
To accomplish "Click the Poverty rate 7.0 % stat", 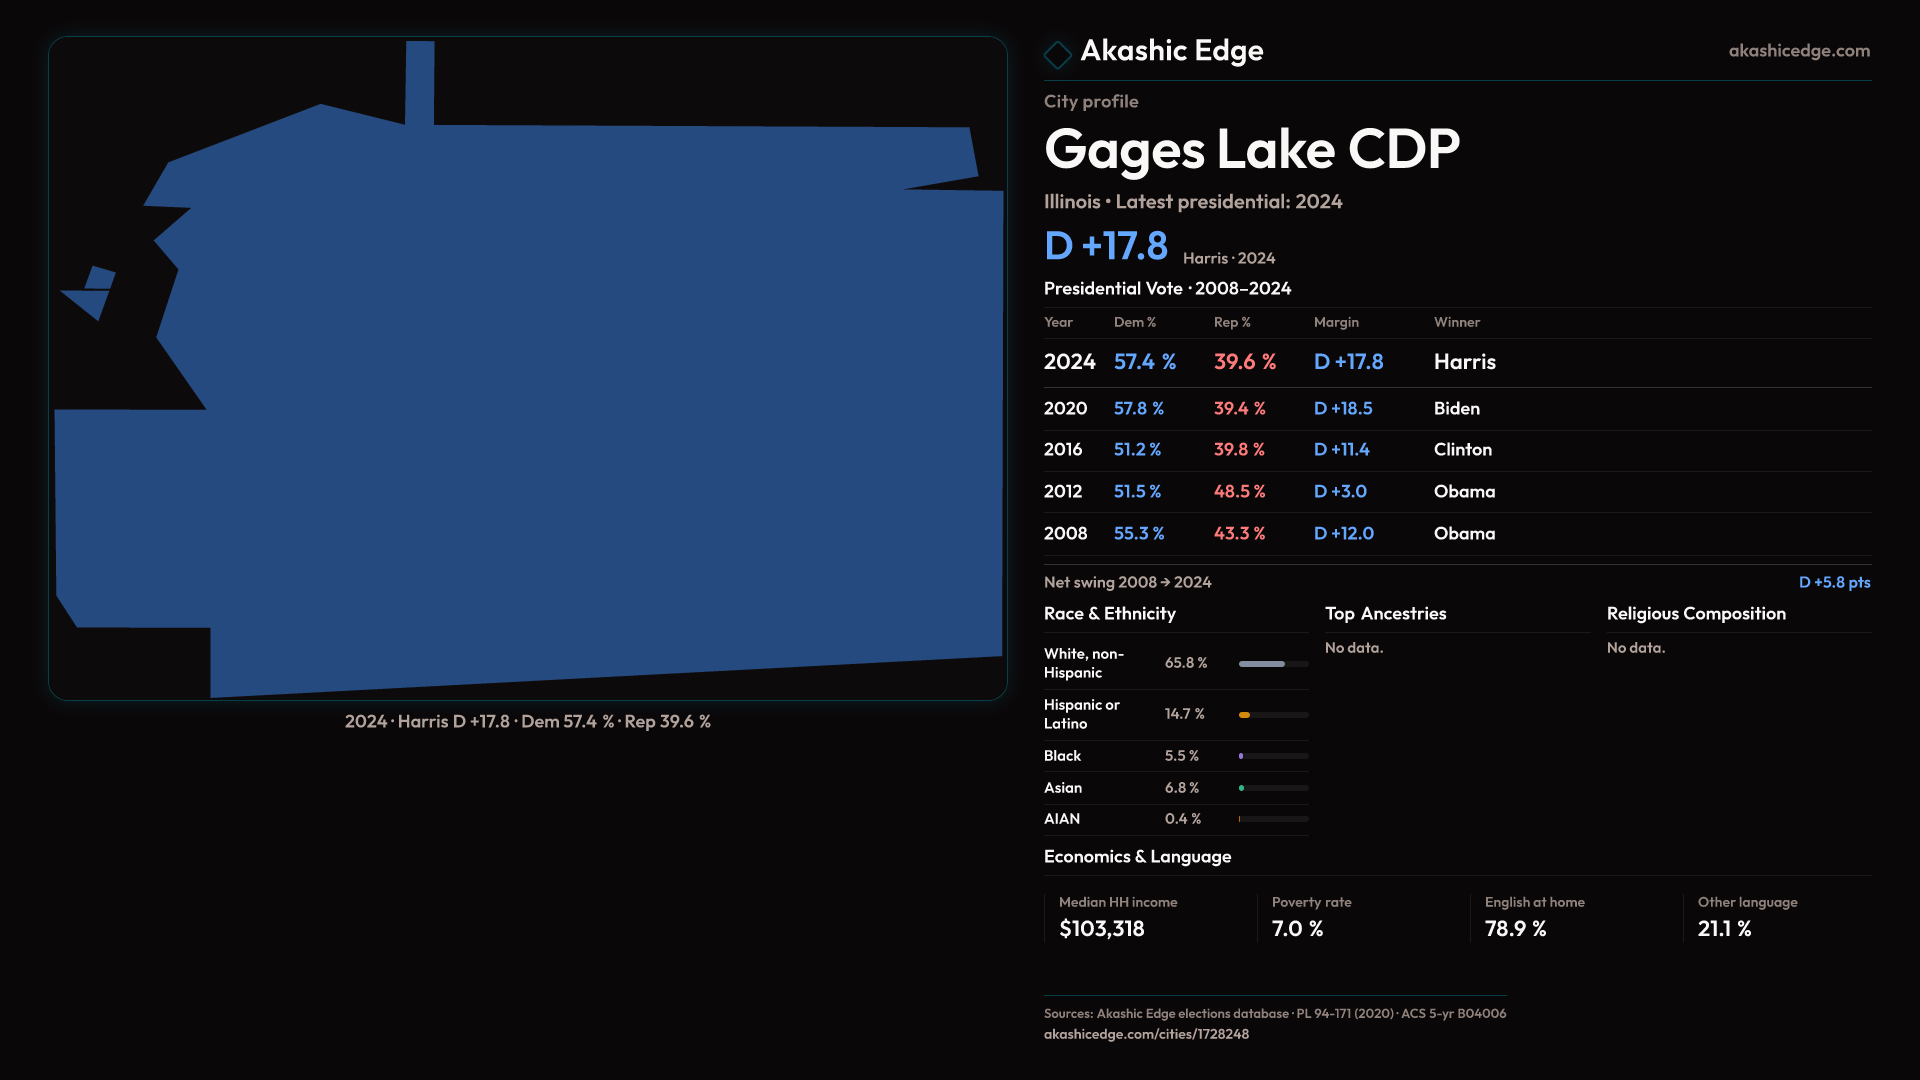I will [1297, 929].
